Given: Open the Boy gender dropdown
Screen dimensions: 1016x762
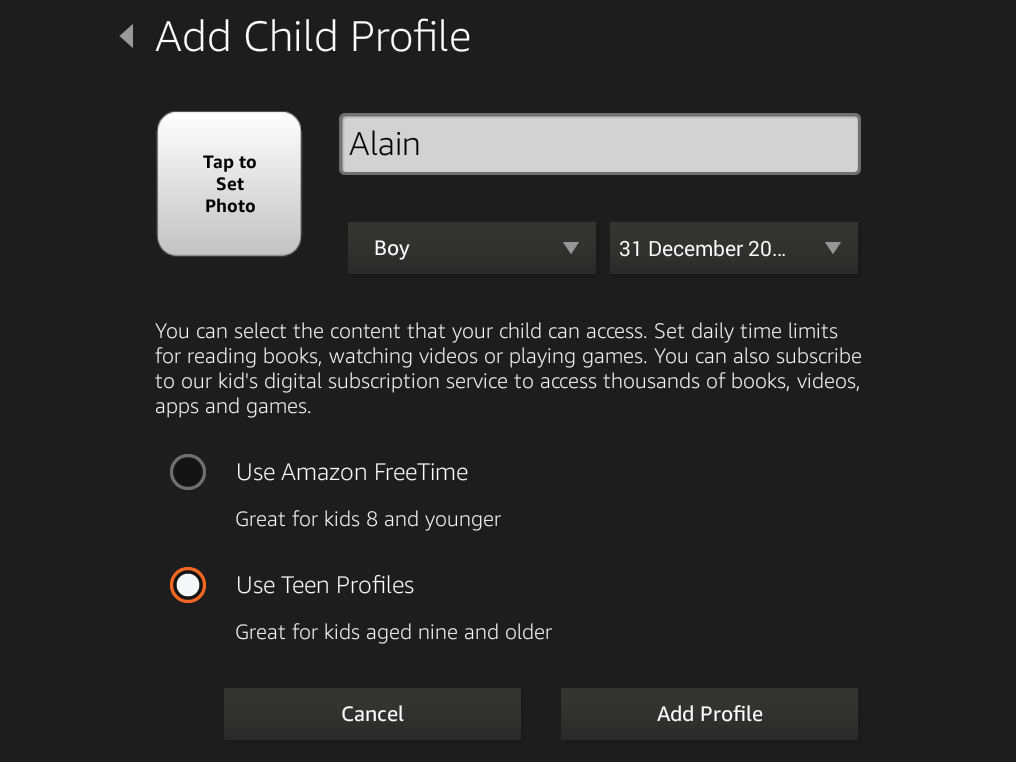Looking at the screenshot, I should (x=471, y=248).
